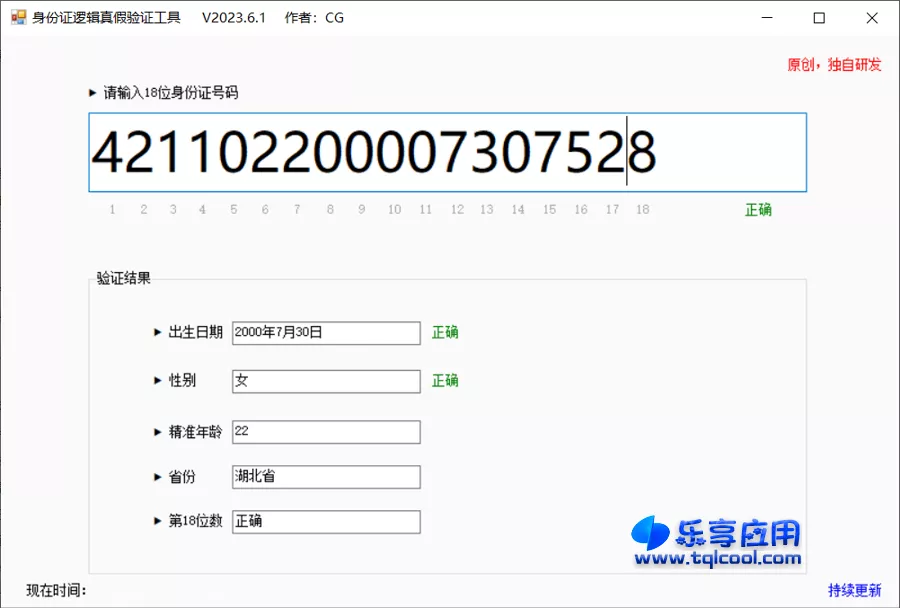Click the arrow marker before 请输入18位身份证号码

[x=92, y=92]
